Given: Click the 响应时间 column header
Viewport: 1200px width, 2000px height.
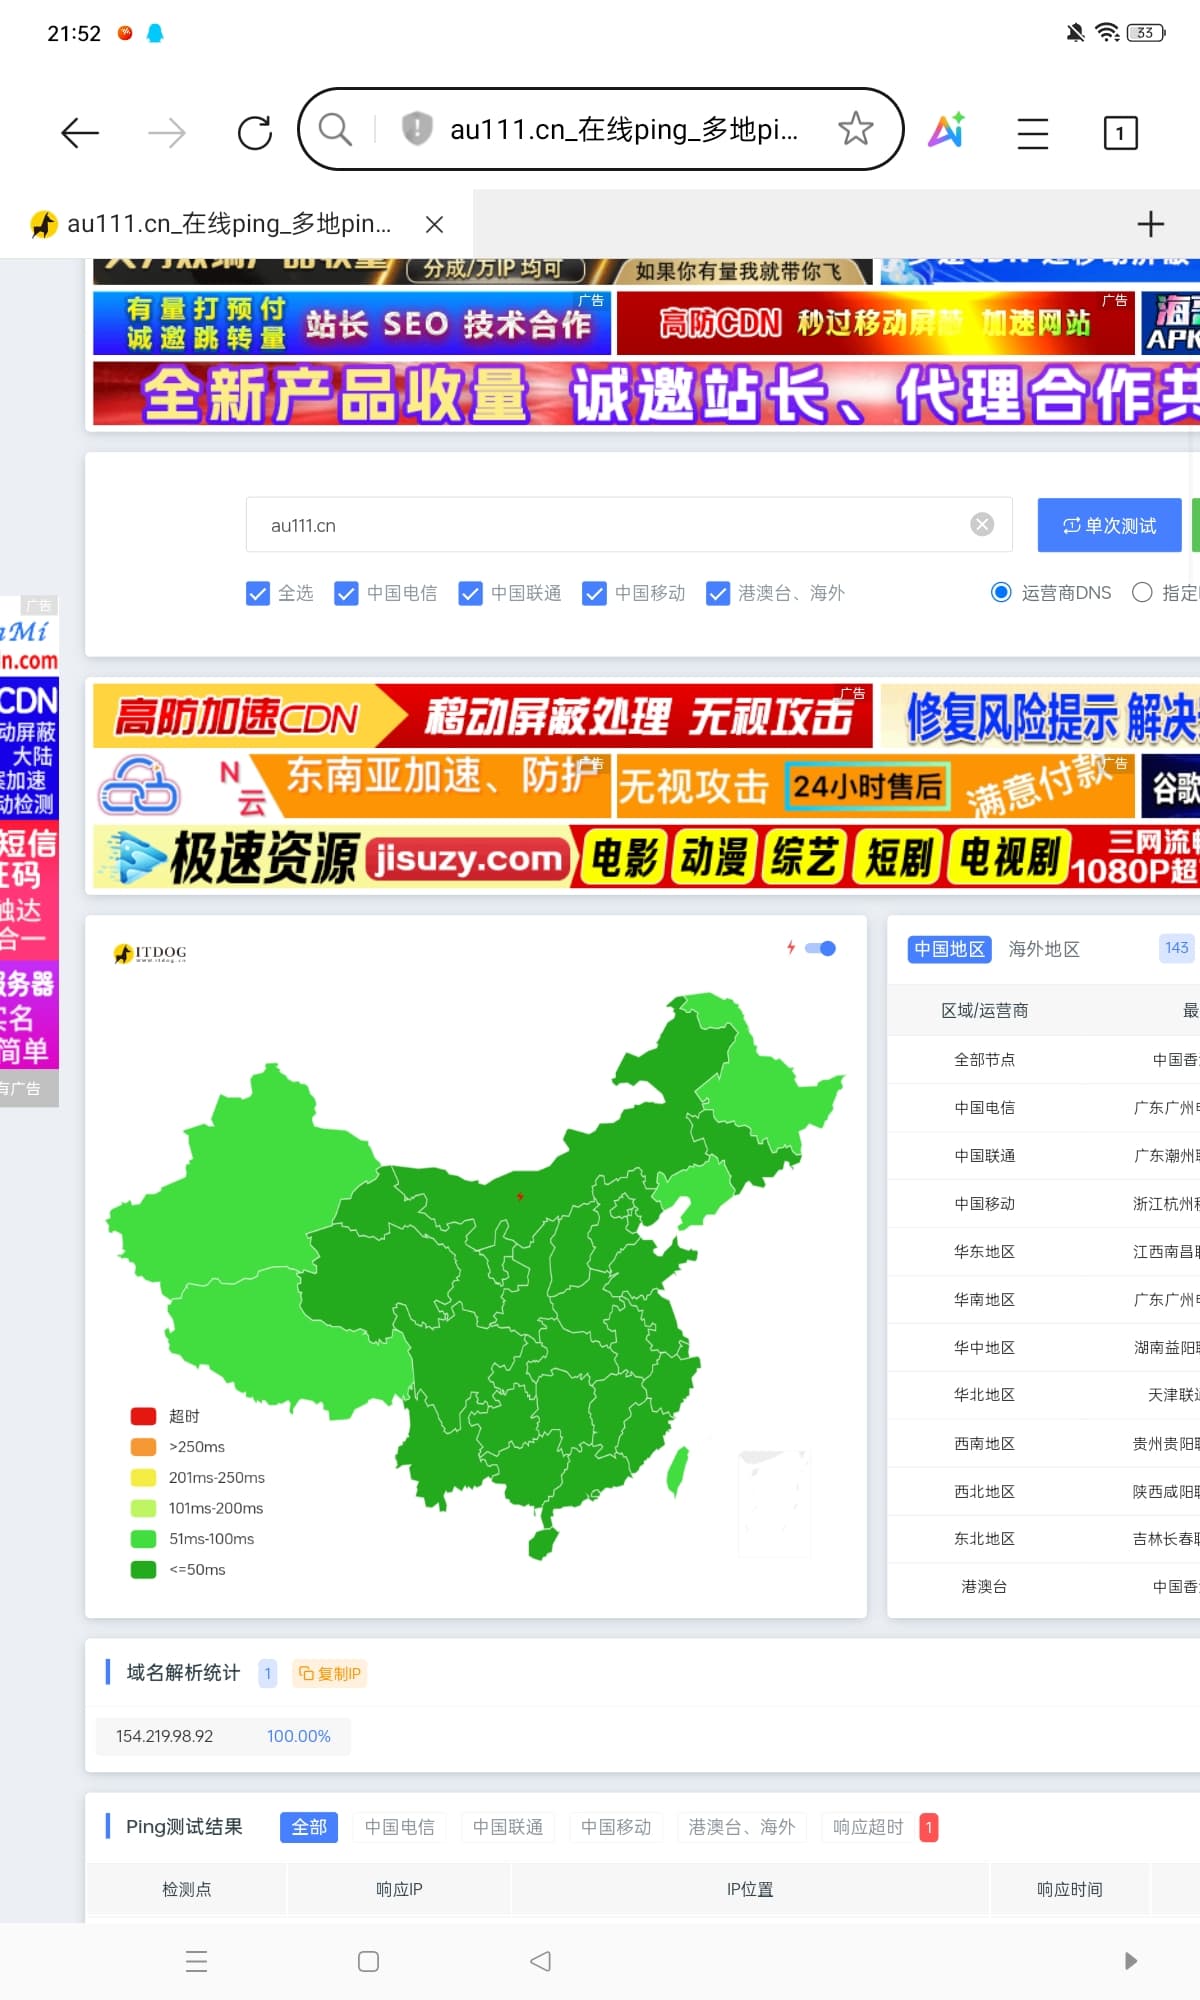Looking at the screenshot, I should coord(1070,1889).
